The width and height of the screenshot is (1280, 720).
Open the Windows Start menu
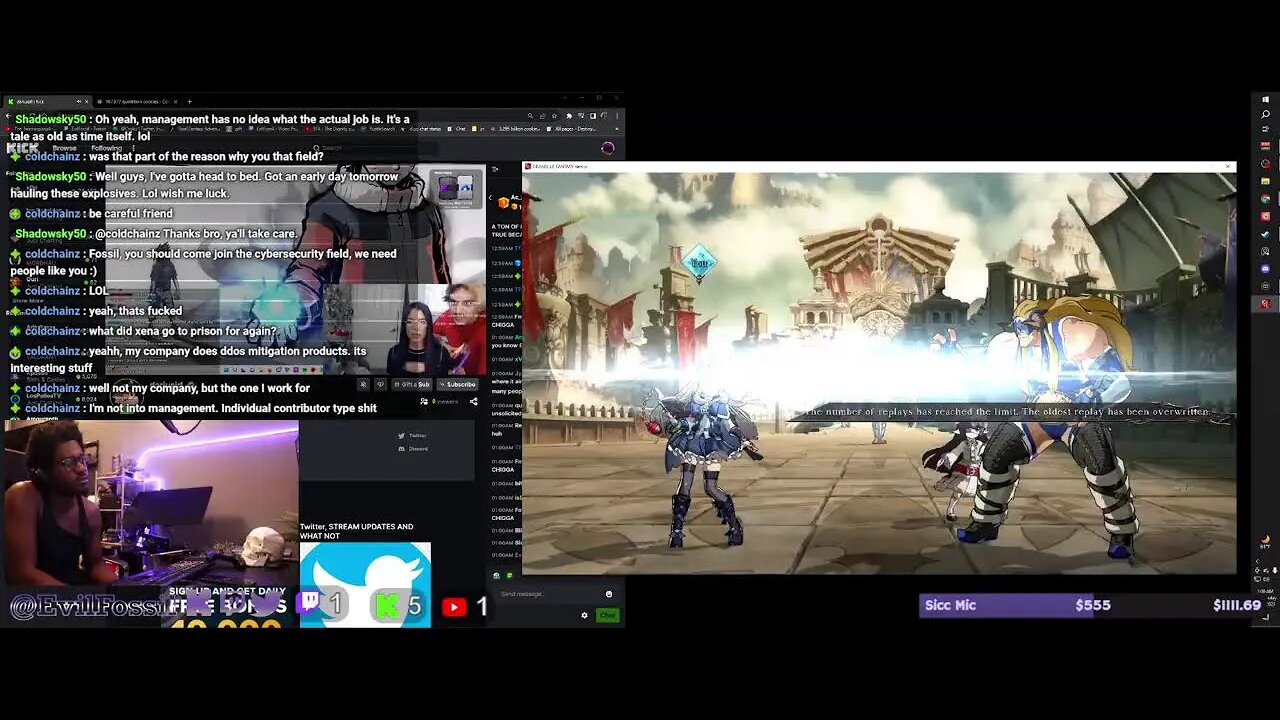(1265, 99)
